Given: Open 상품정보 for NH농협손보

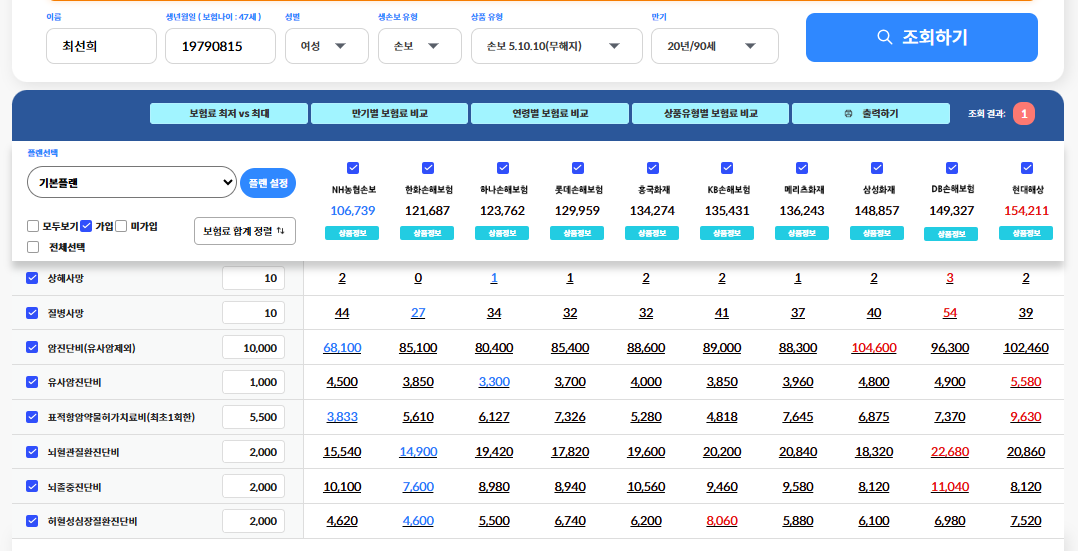Looking at the screenshot, I should coord(352,233).
